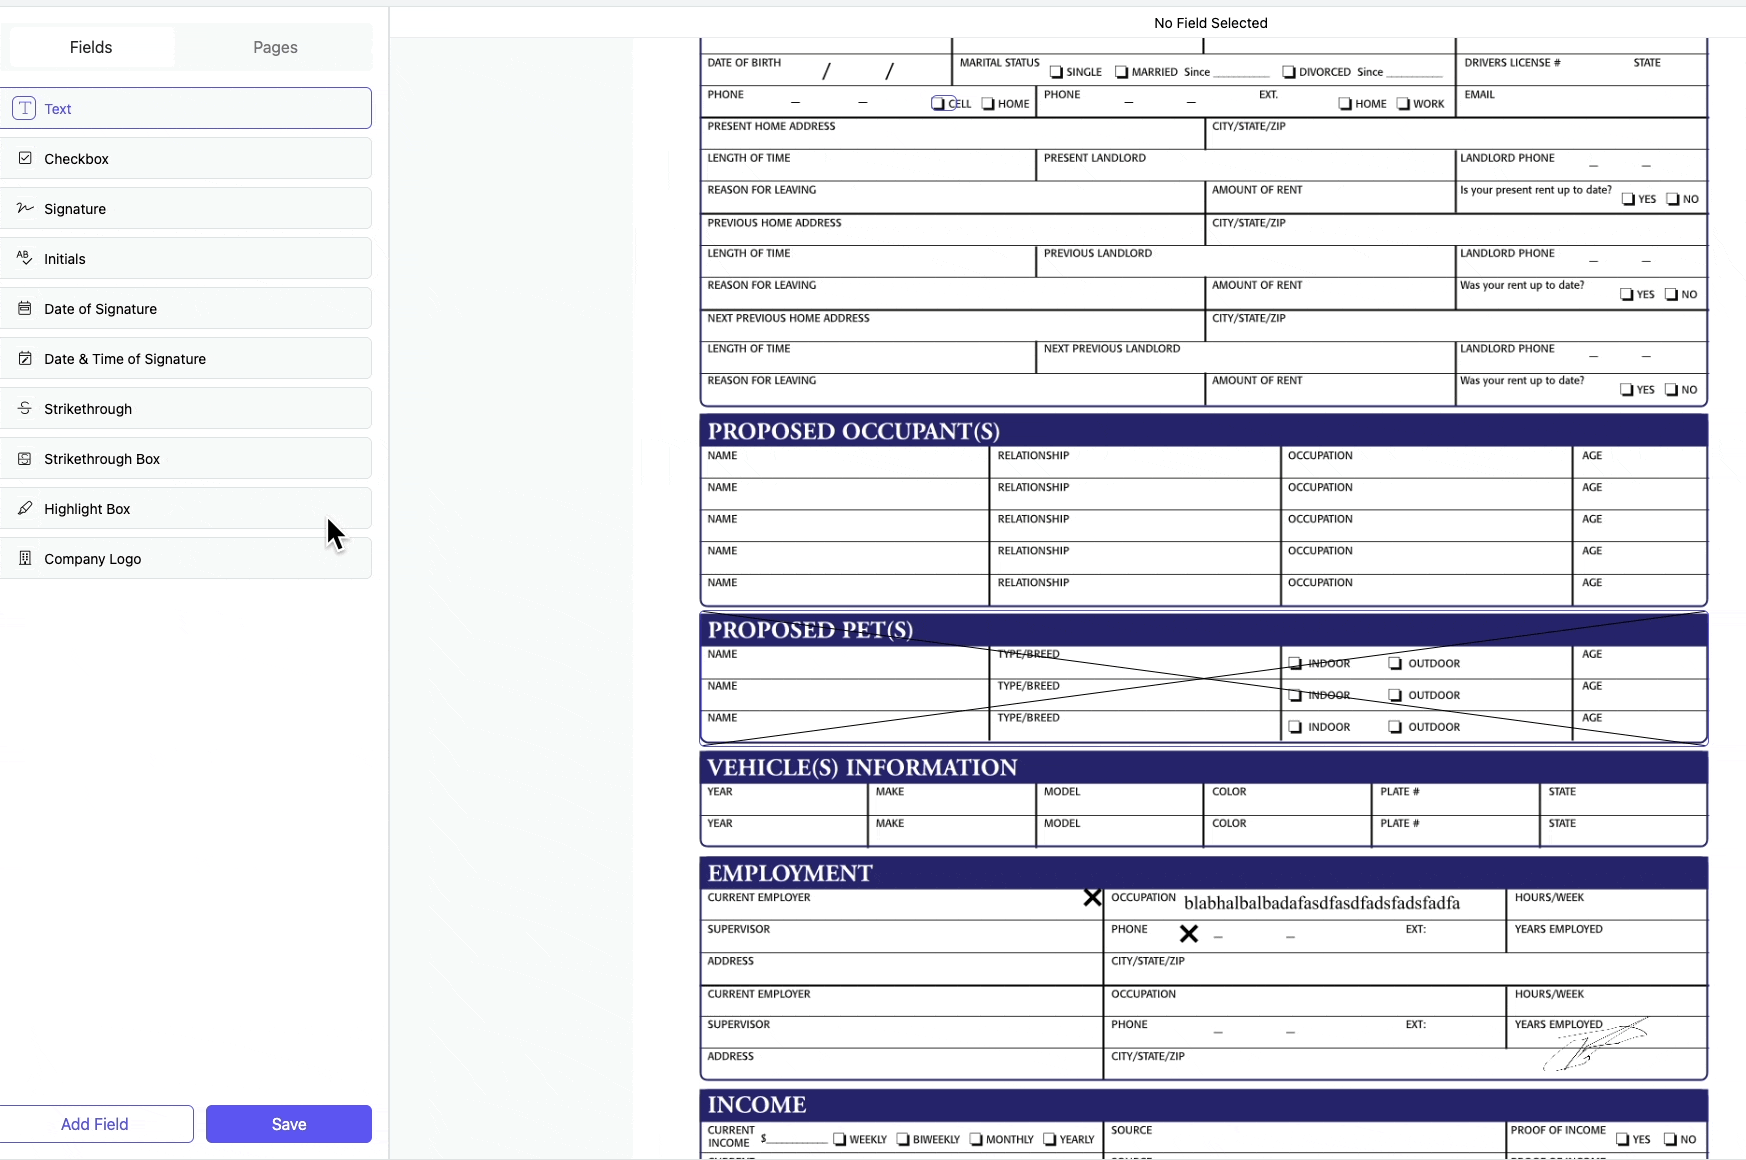Switch to the Pages tab
Screen dimensions: 1746x1160
click(275, 47)
